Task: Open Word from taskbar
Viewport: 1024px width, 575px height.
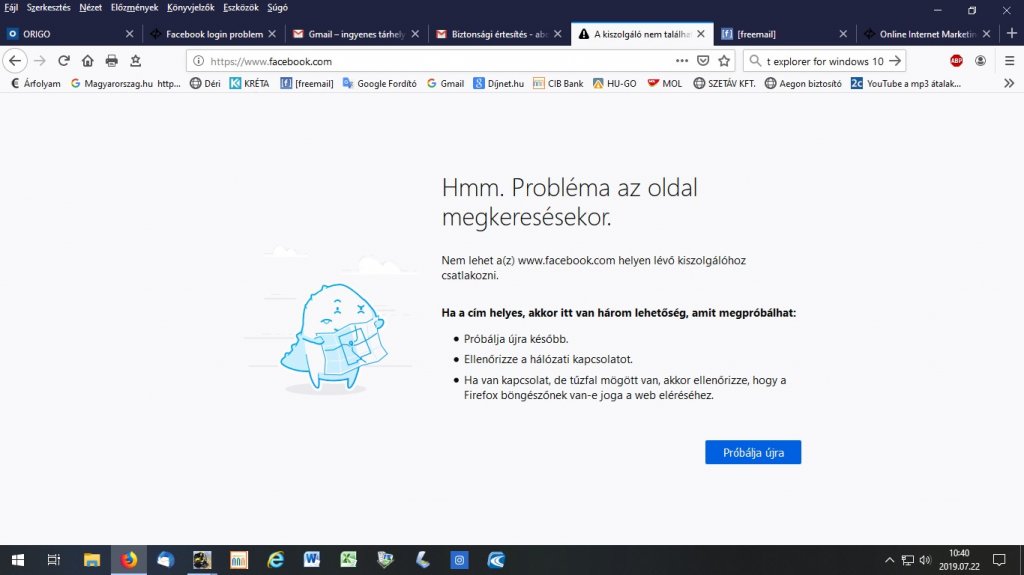Action: 312,560
